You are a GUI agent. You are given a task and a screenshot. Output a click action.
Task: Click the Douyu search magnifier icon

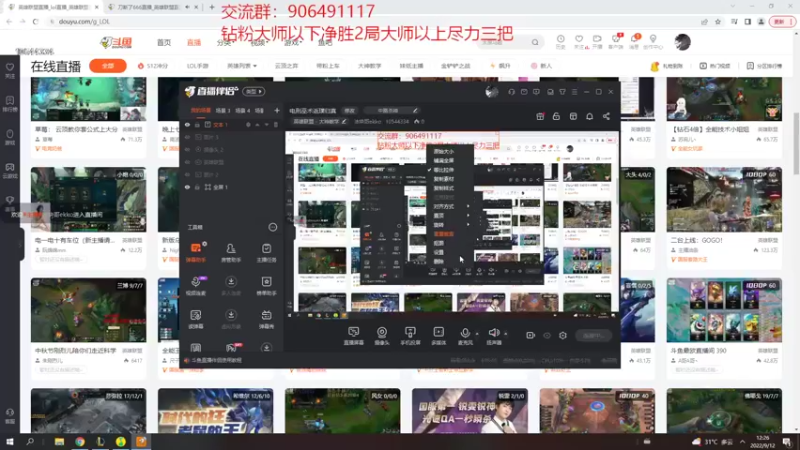[x=535, y=42]
